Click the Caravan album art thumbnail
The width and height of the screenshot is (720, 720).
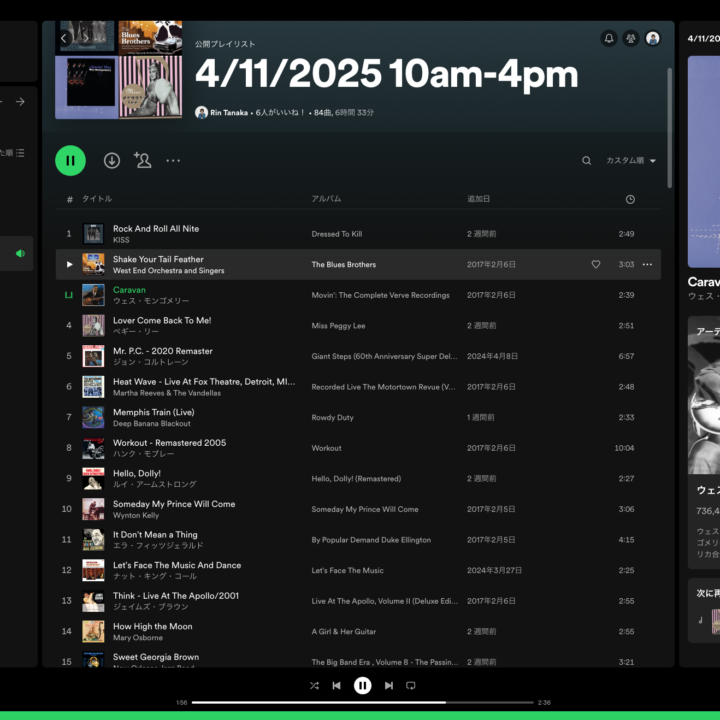point(93,295)
